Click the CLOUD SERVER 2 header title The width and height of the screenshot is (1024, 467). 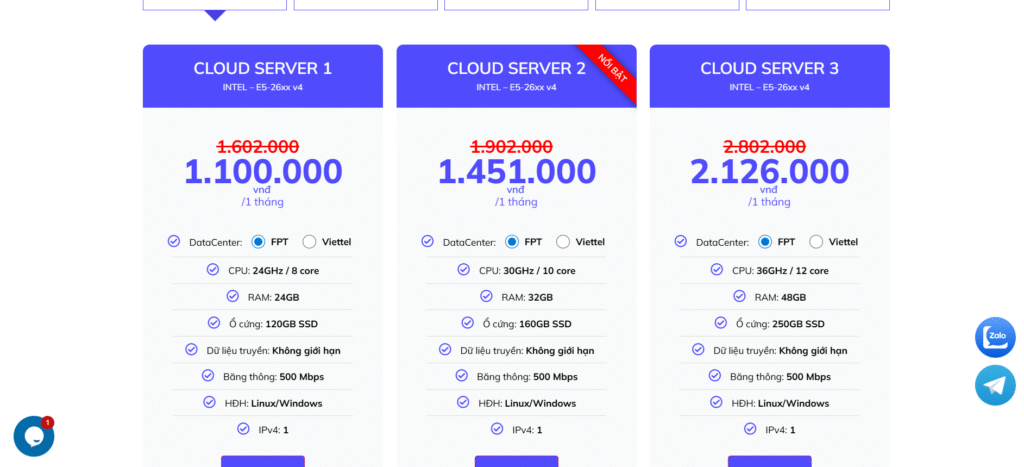[x=516, y=68]
